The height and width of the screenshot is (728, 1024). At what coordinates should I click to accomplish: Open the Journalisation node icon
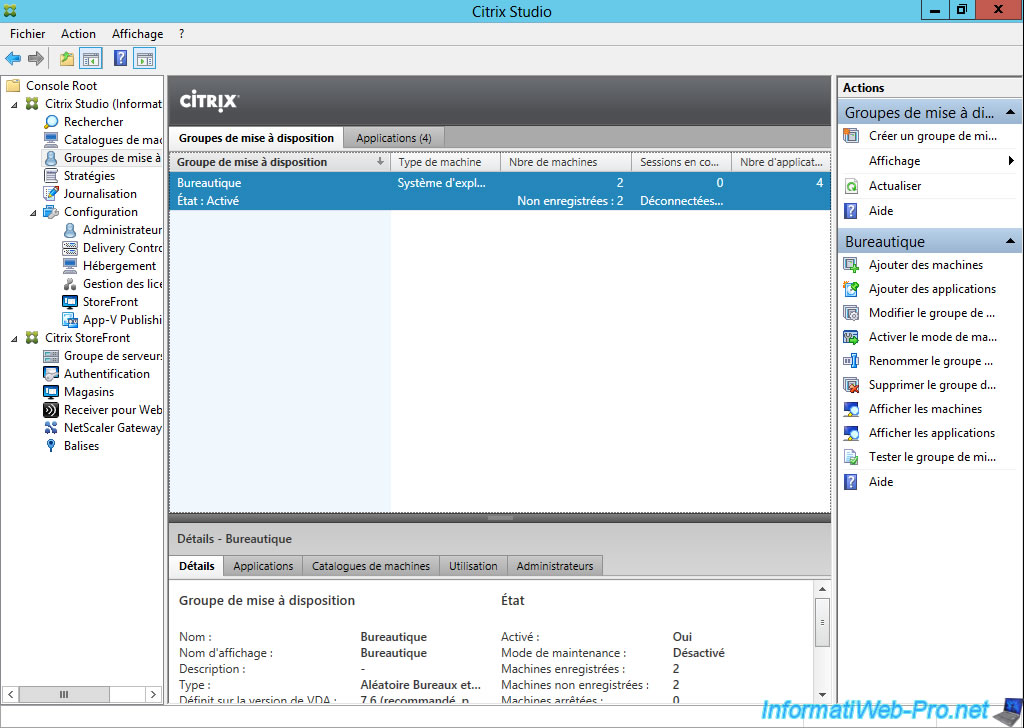(51, 193)
